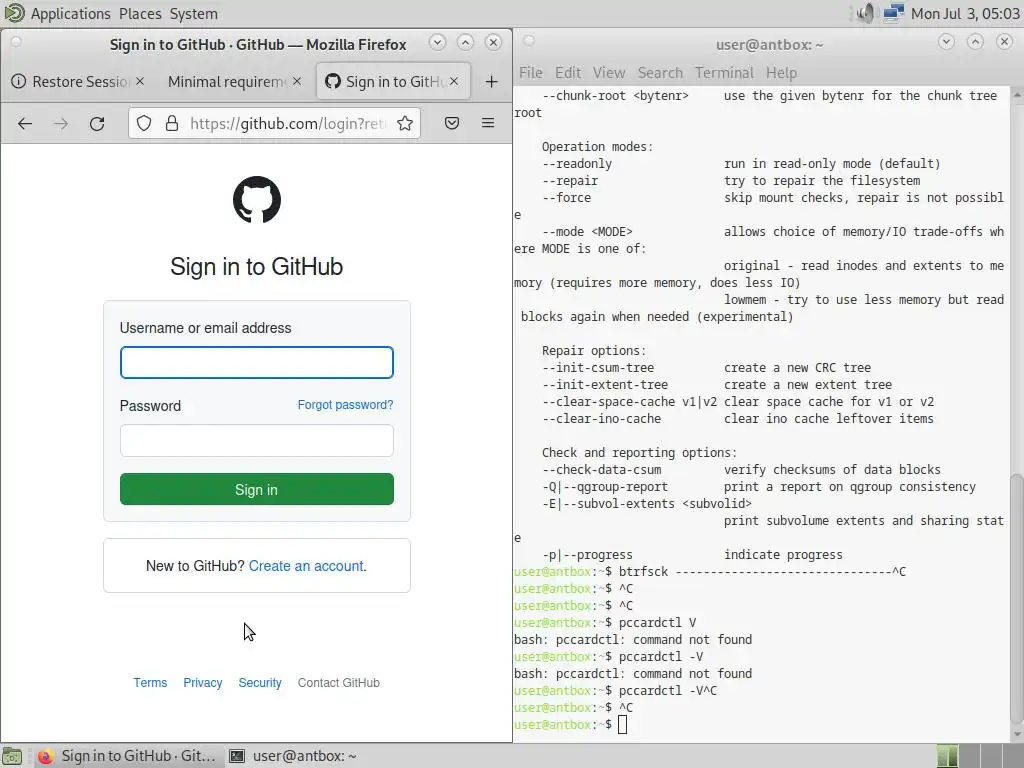1024x768 pixels.
Task: Activate Firefox from the taskbar button
Action: pos(126,756)
